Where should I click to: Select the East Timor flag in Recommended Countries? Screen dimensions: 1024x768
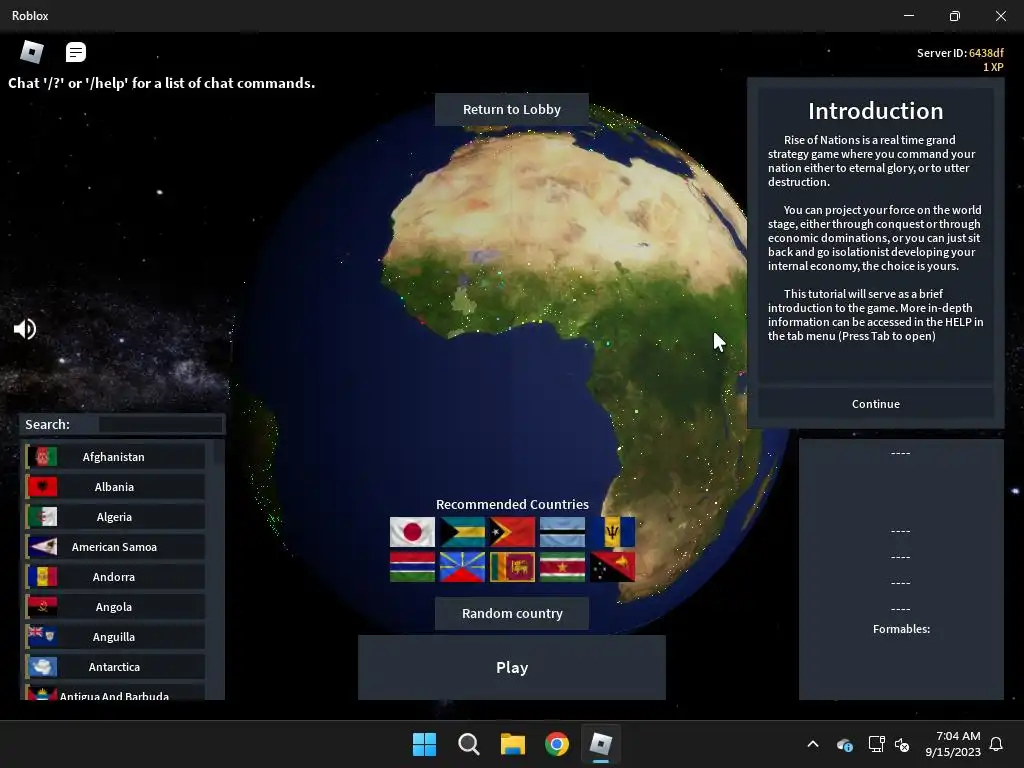pyautogui.click(x=512, y=532)
